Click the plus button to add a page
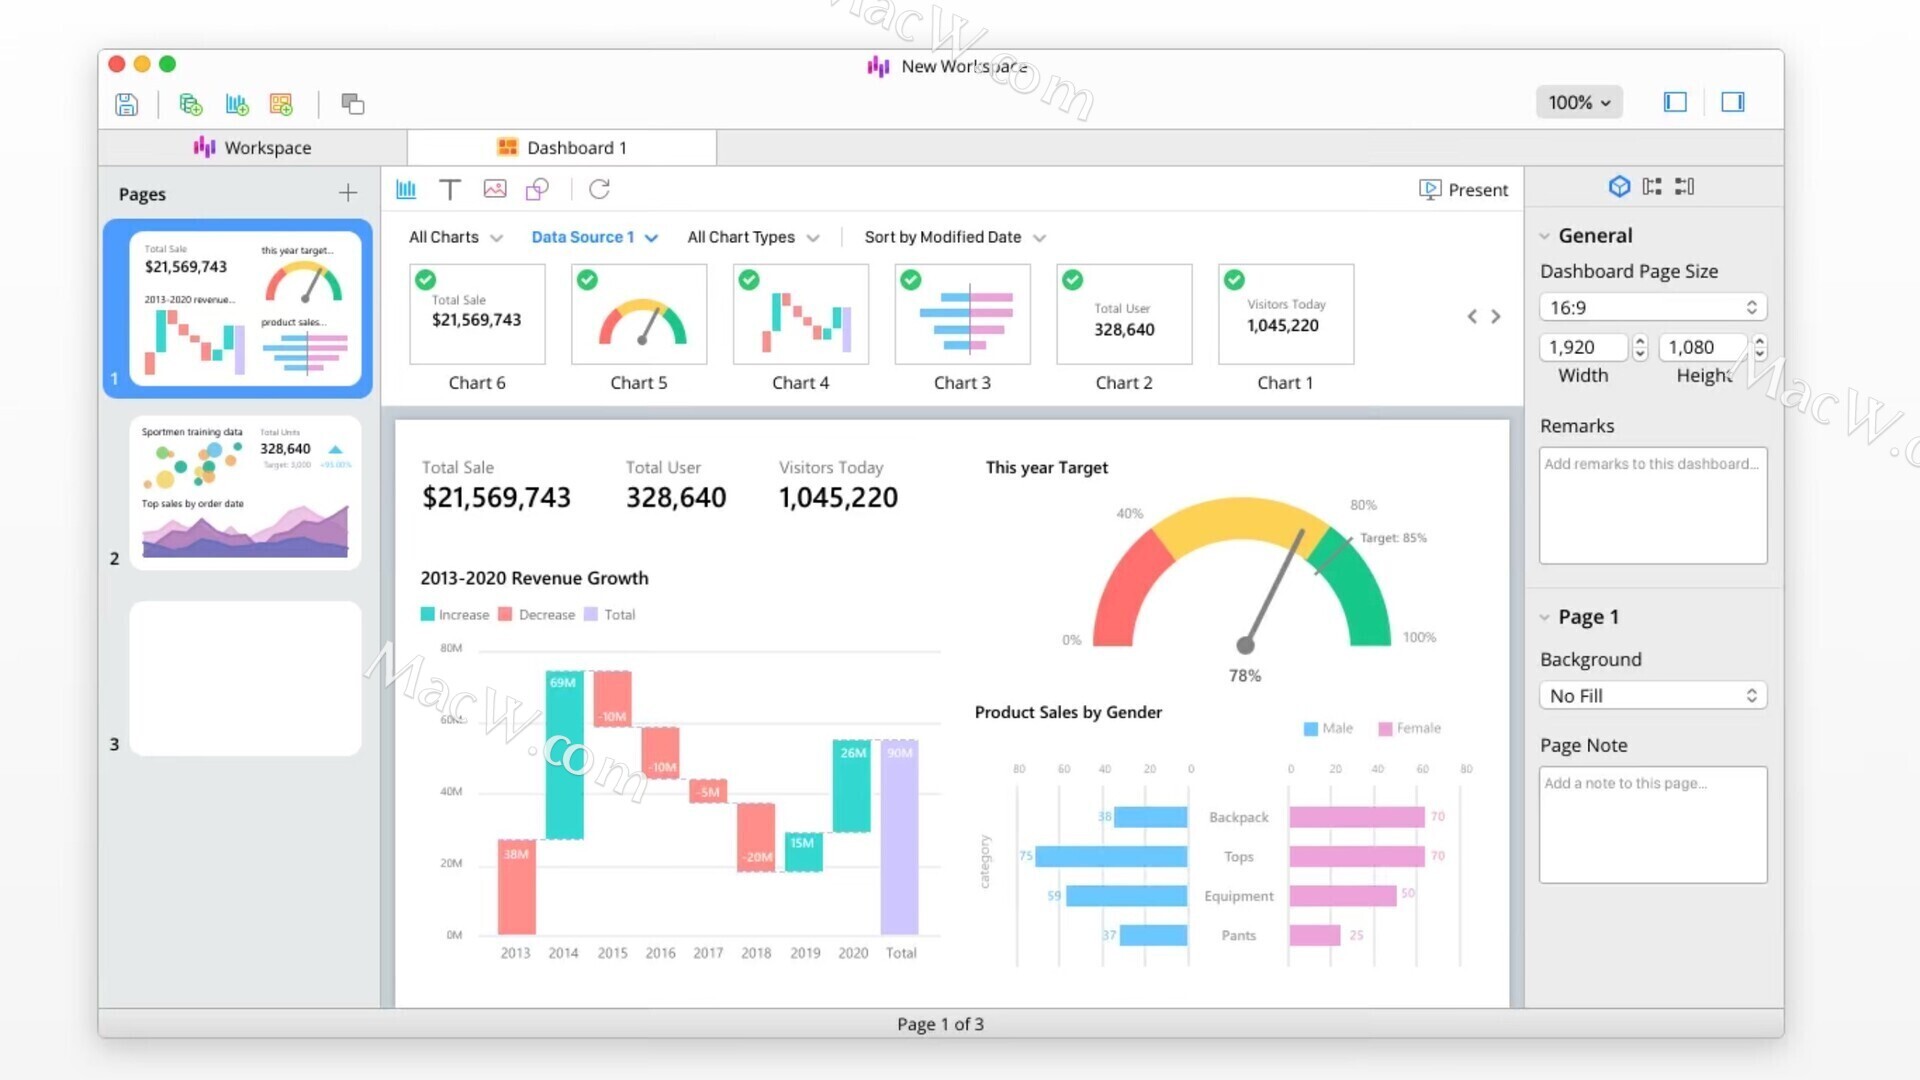This screenshot has height=1080, width=1920. tap(349, 194)
